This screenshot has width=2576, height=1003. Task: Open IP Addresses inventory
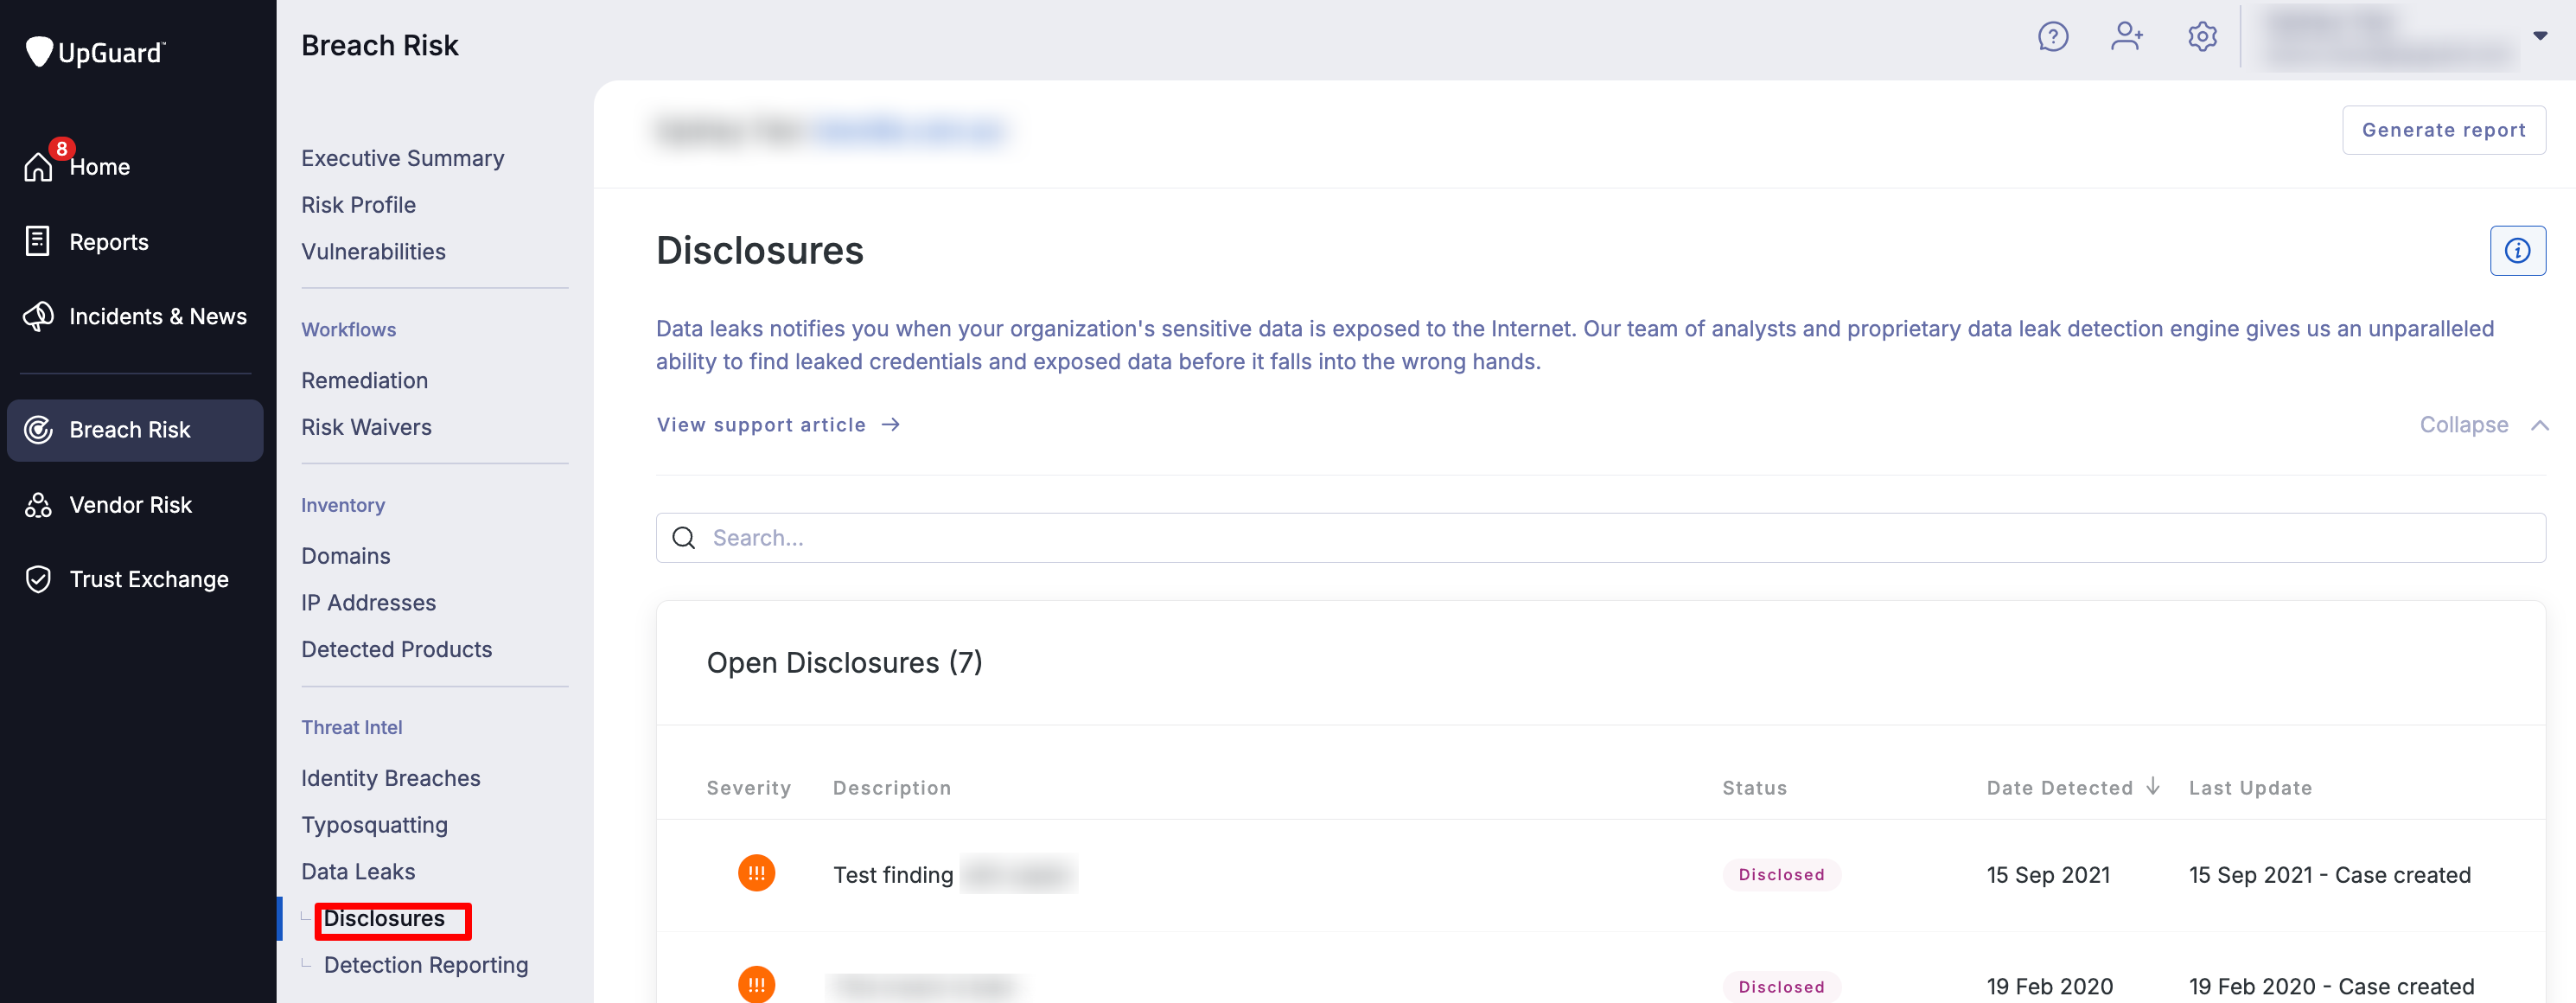coord(368,603)
